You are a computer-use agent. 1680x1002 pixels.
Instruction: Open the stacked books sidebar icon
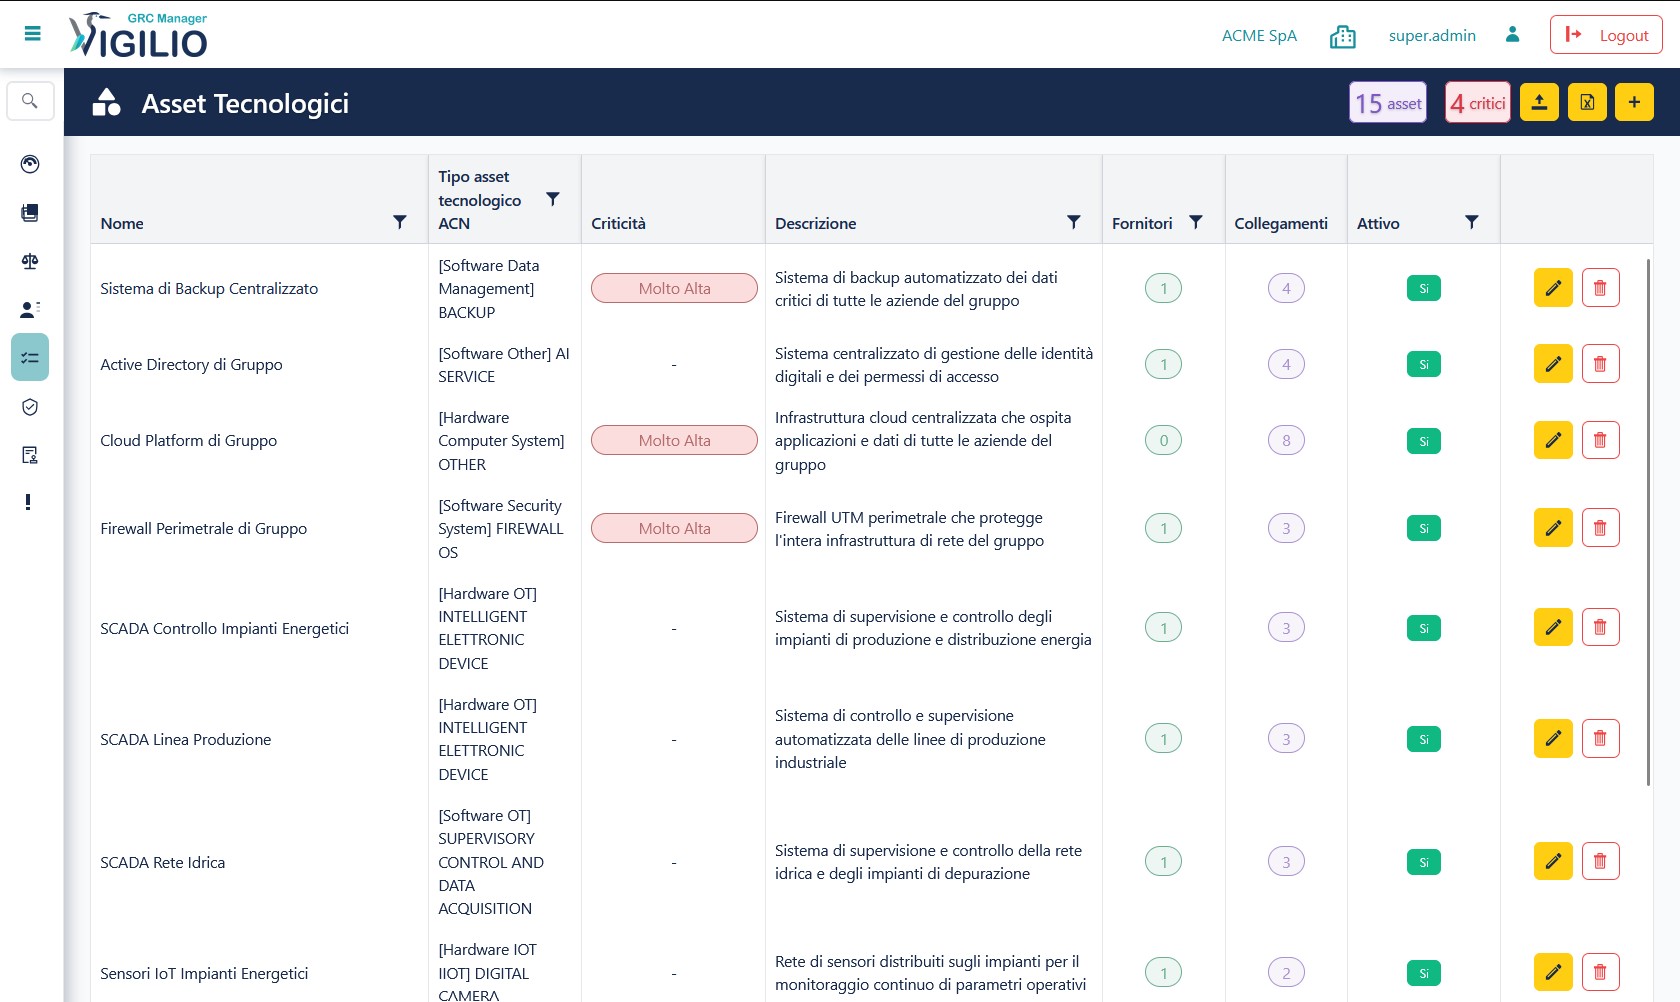tap(30, 212)
